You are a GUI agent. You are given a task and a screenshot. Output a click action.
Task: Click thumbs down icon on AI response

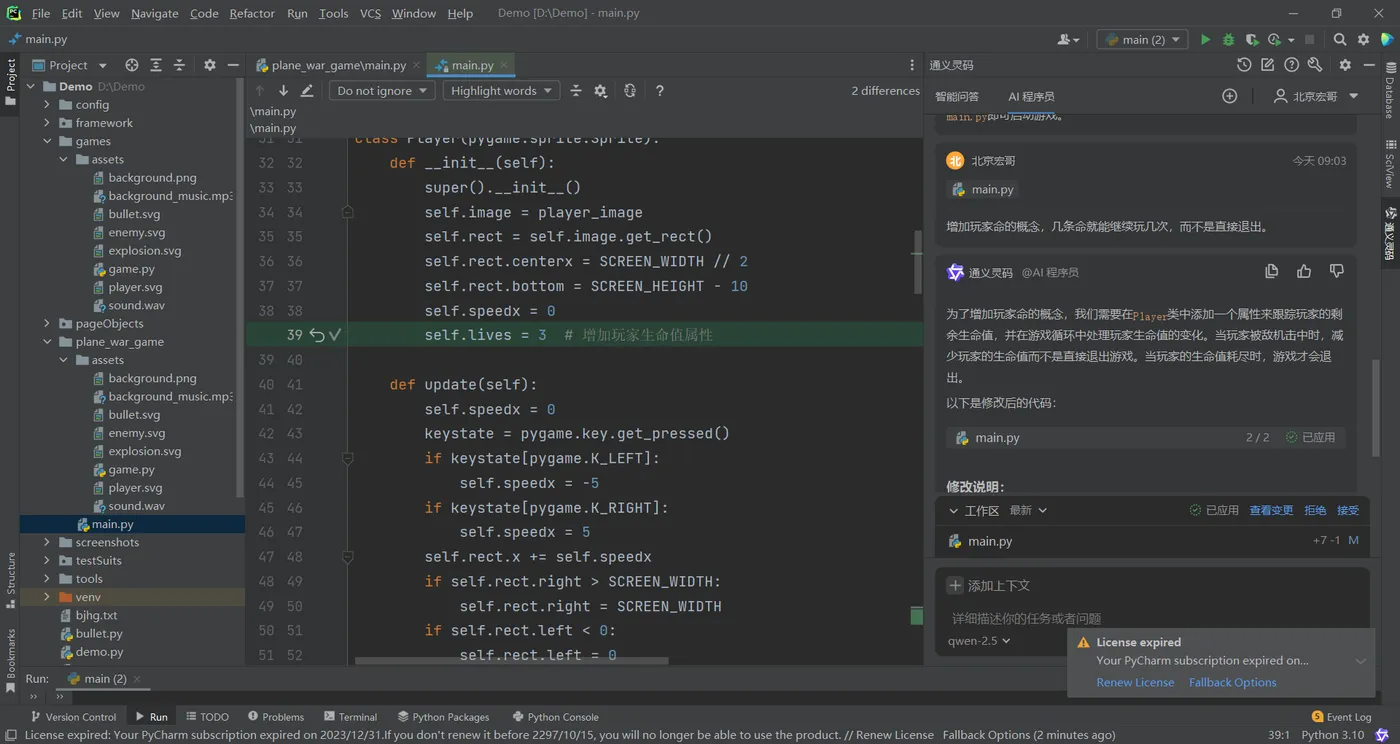coord(1337,271)
